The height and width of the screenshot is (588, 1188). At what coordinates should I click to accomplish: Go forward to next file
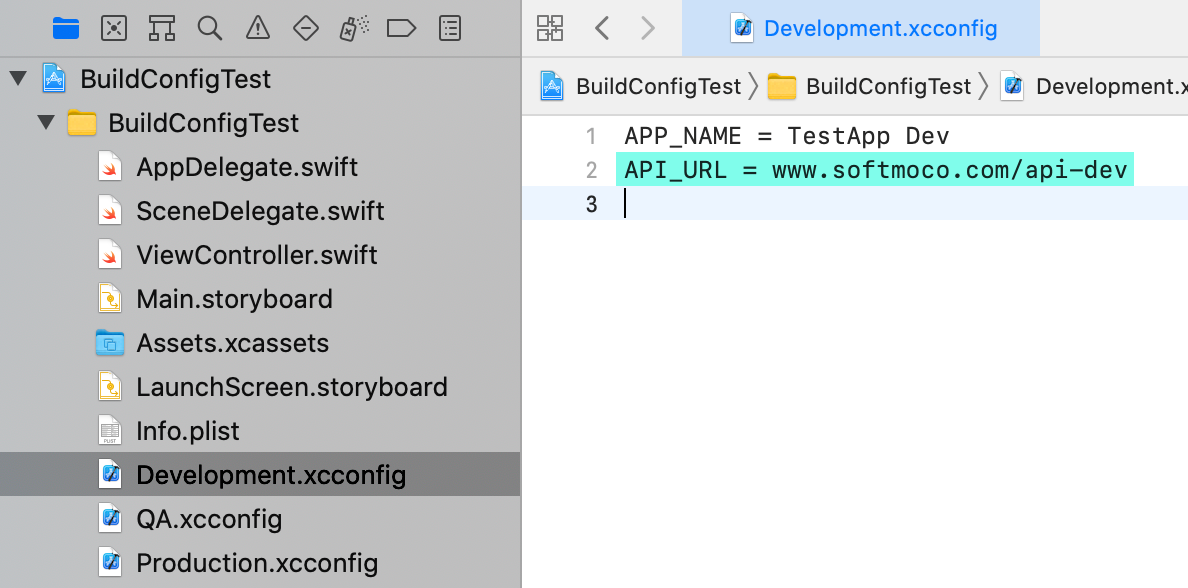pyautogui.click(x=648, y=28)
